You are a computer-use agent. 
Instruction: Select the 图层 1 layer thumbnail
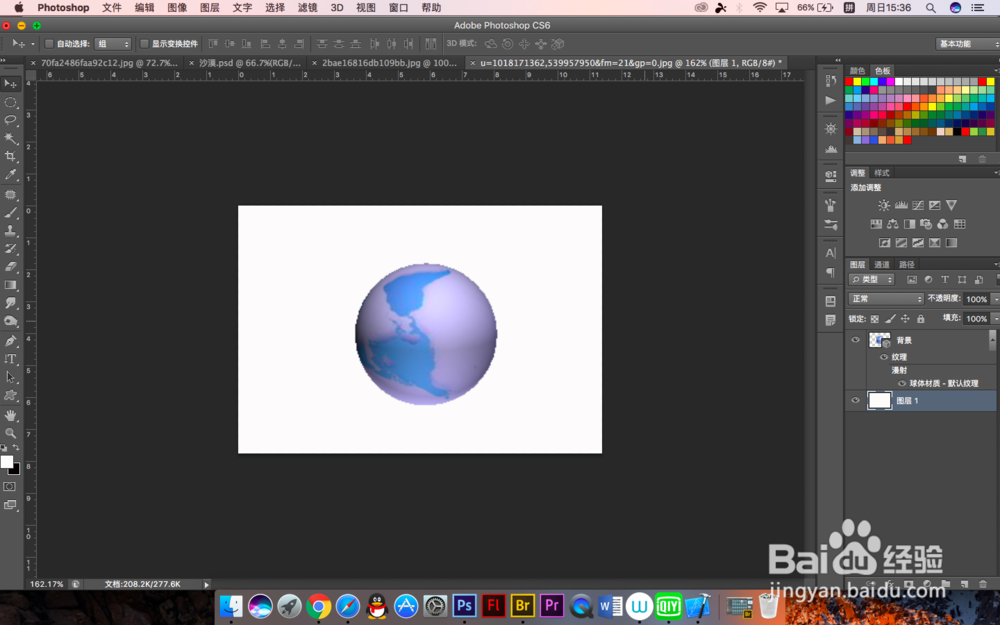(879, 401)
